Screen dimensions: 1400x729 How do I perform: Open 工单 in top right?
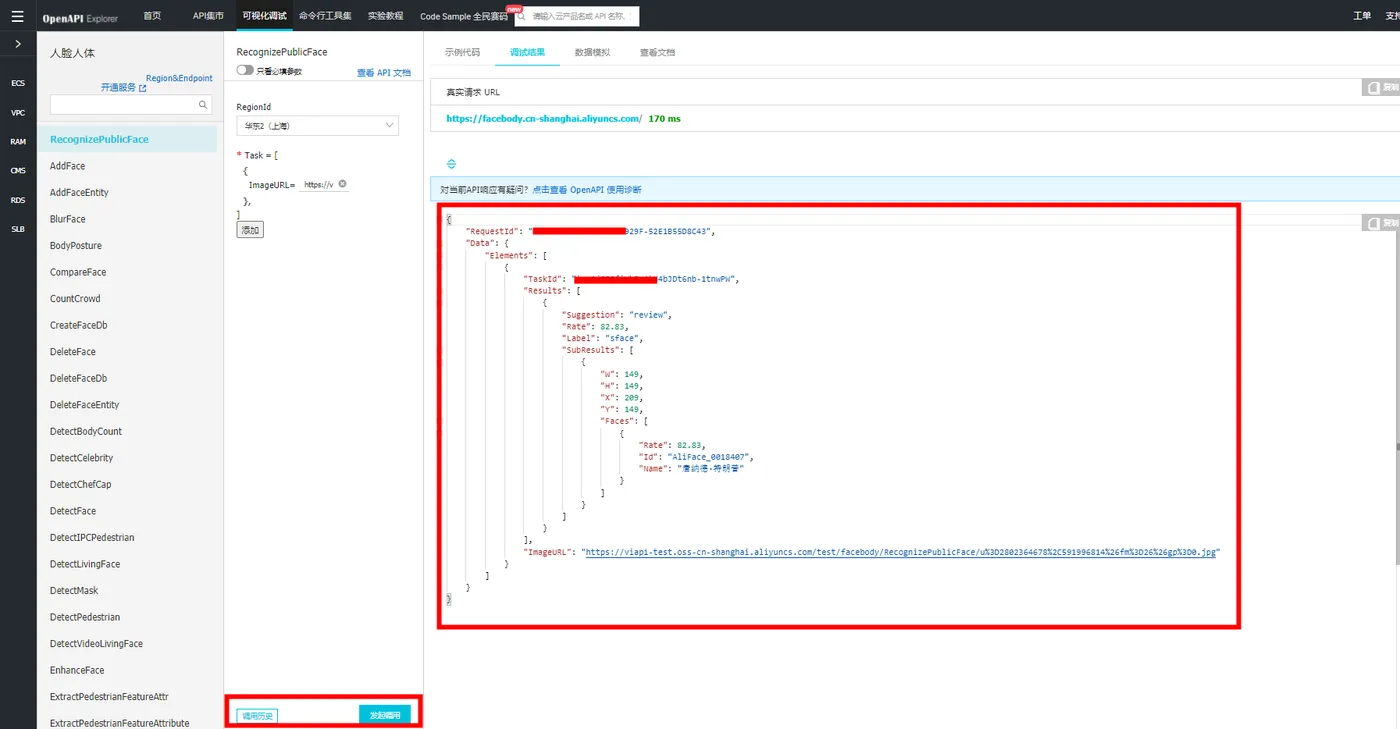click(x=1362, y=16)
